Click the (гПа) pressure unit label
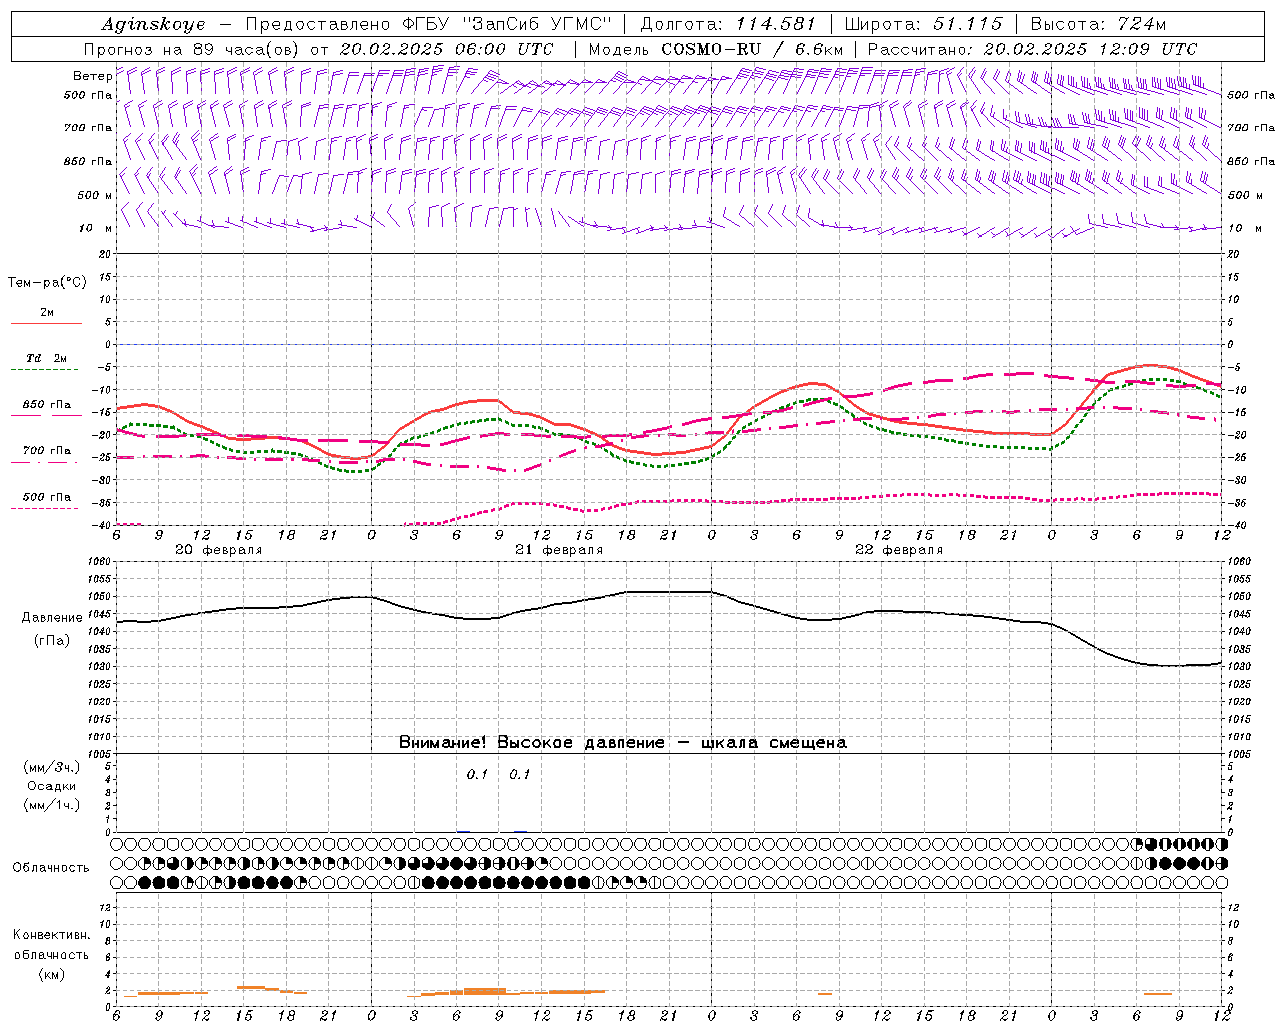Viewport: 1280px width, 1024px height. 52,640
